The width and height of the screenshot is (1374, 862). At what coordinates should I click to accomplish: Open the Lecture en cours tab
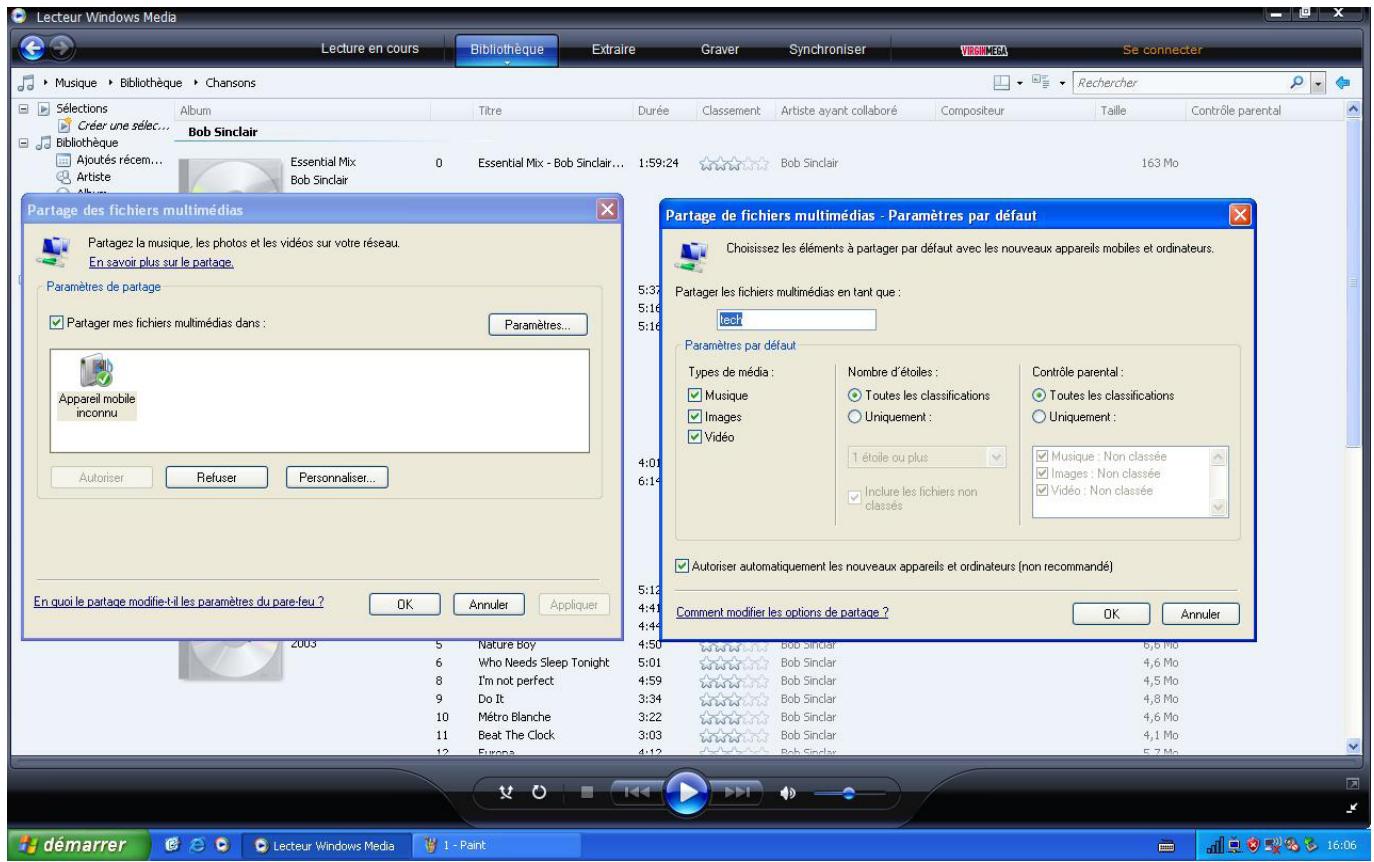click(369, 49)
